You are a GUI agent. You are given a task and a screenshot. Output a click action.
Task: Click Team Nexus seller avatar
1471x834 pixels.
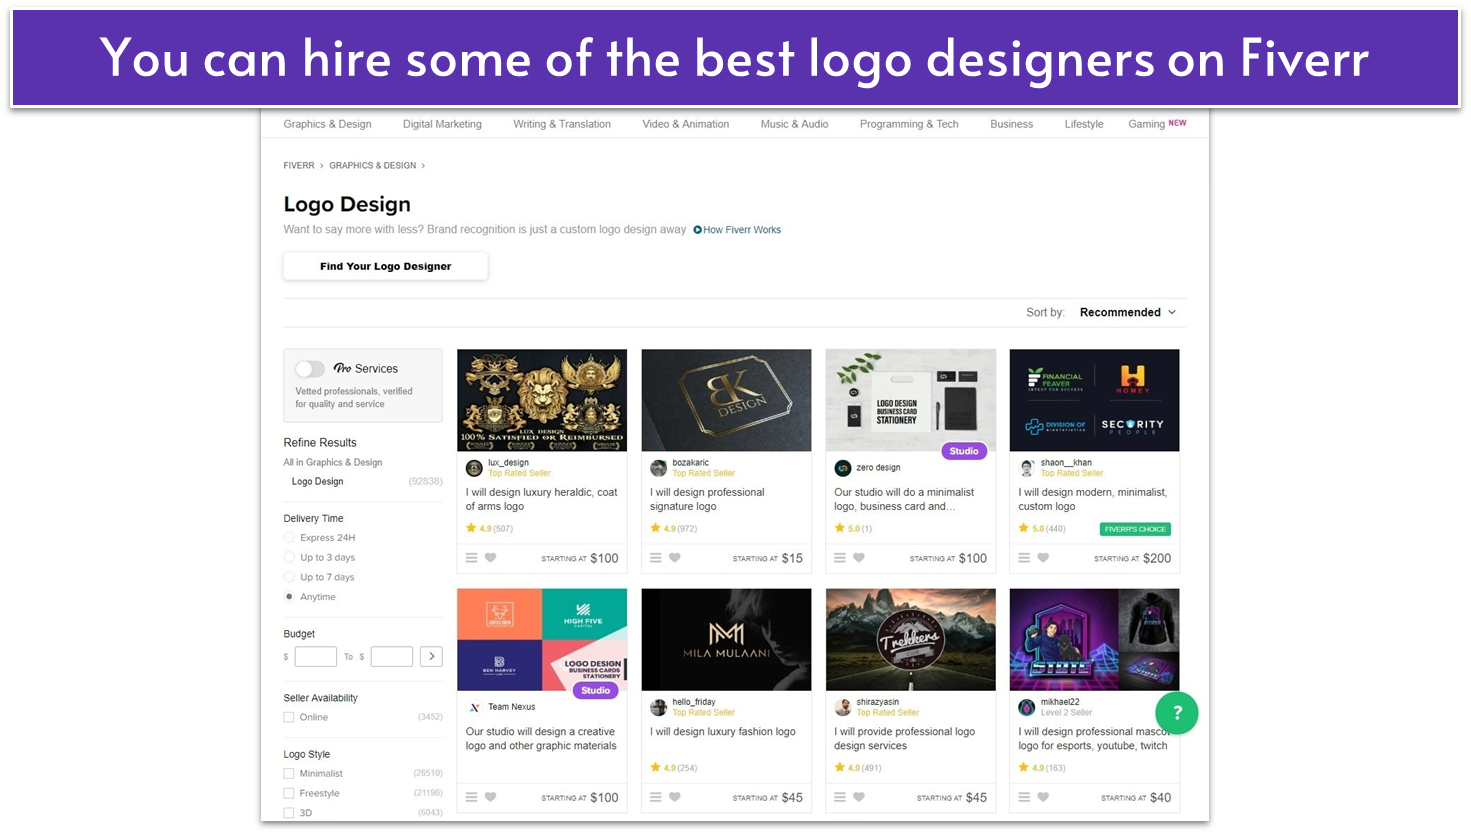[x=474, y=707]
